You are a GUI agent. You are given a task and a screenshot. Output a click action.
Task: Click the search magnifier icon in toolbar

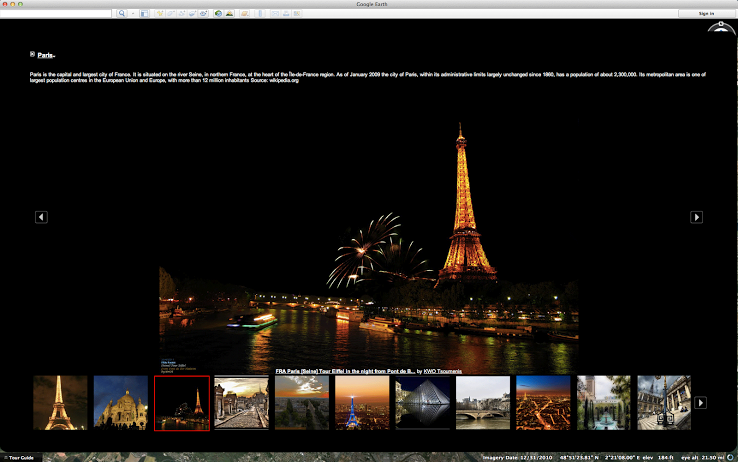(x=122, y=14)
